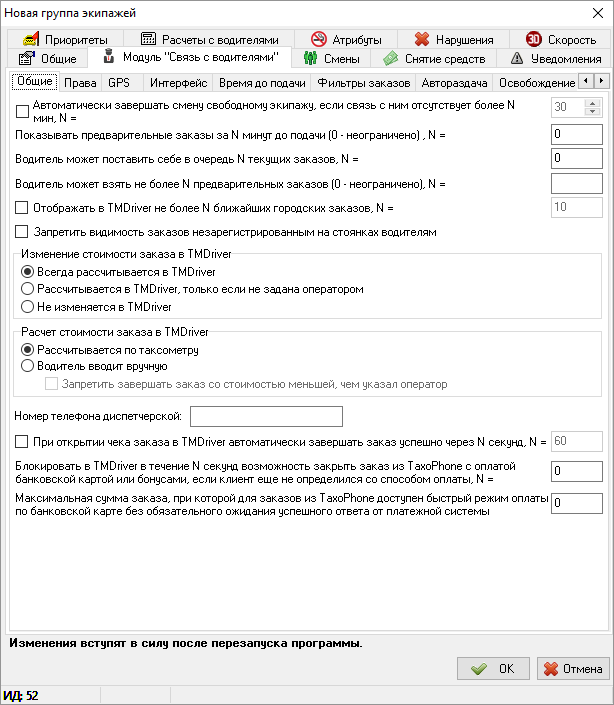Open the top-row Общие tab with notepad icon
The image size is (614, 705).
click(x=47, y=58)
